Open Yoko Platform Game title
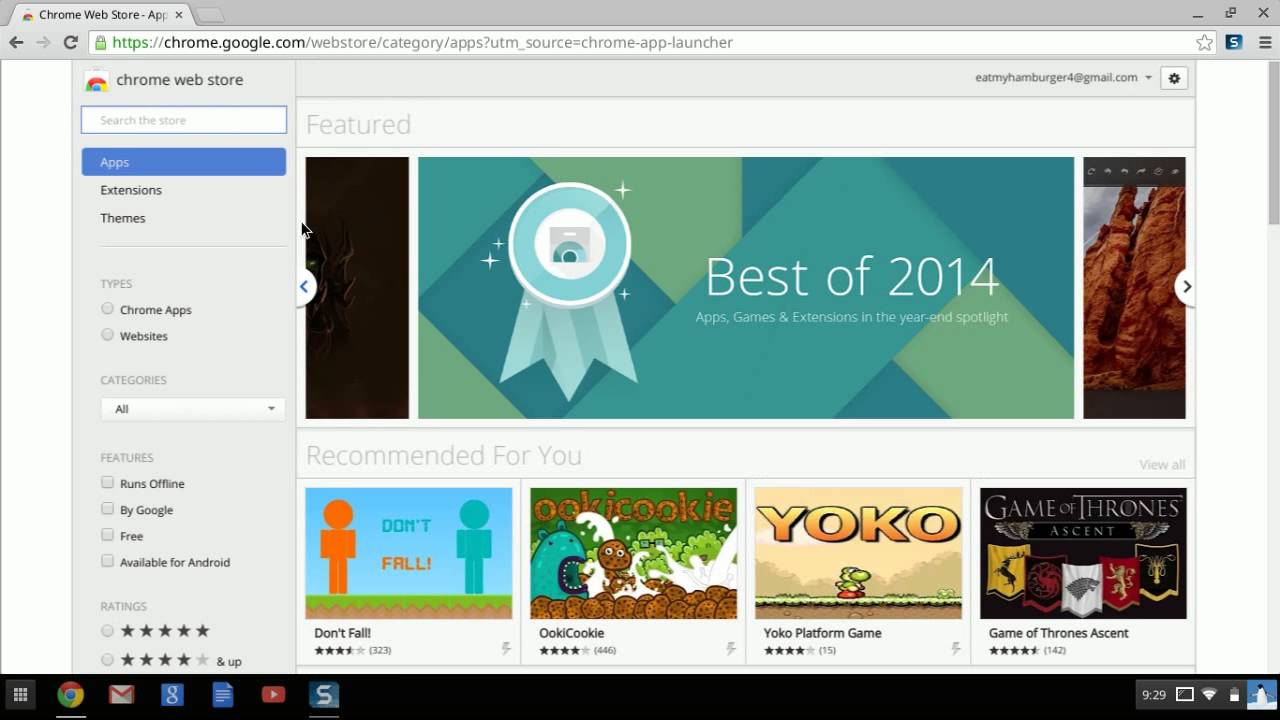 point(823,633)
